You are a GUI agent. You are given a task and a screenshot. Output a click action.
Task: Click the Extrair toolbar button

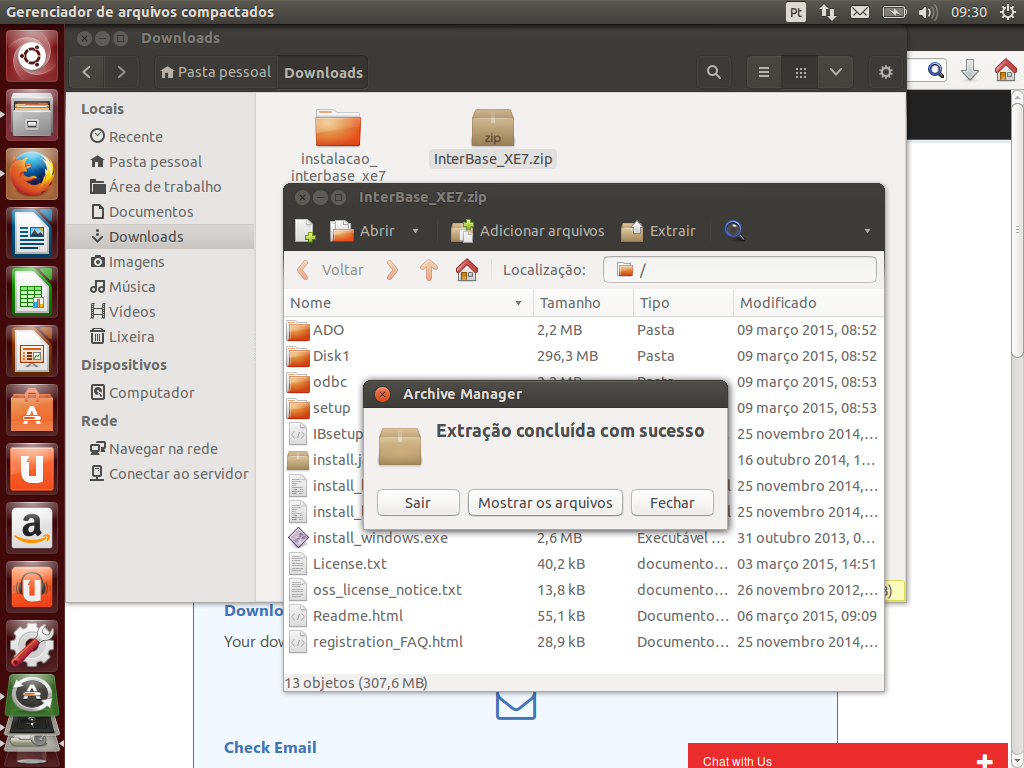tap(658, 231)
